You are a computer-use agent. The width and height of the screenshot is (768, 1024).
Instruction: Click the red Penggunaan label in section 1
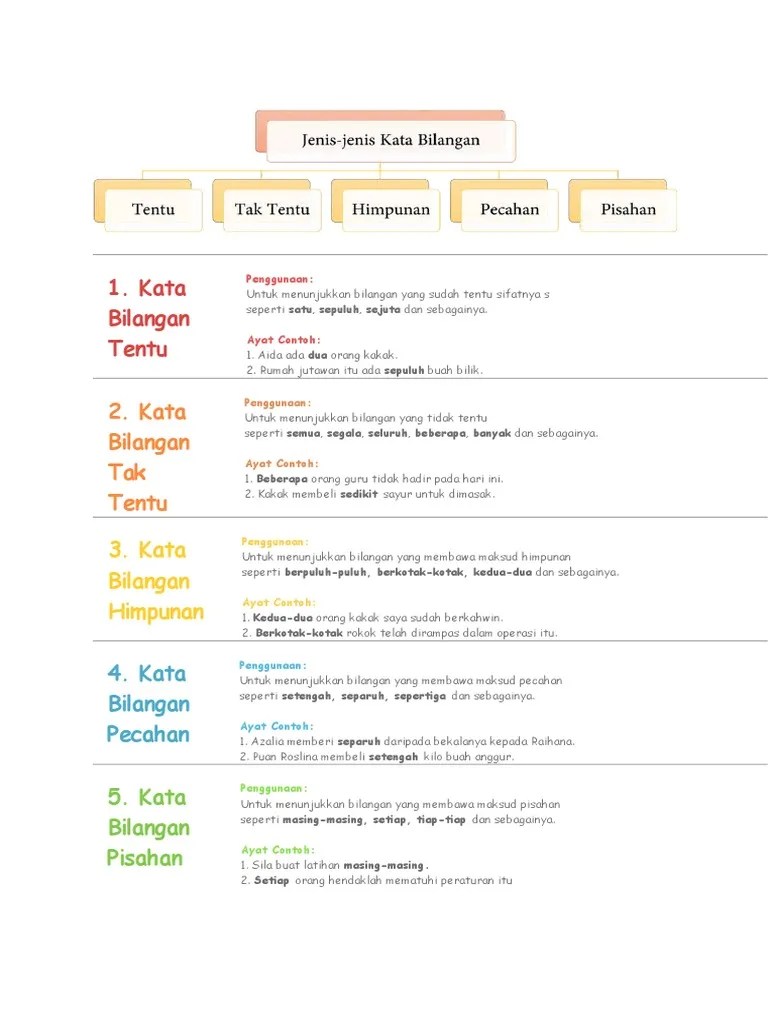pos(279,279)
